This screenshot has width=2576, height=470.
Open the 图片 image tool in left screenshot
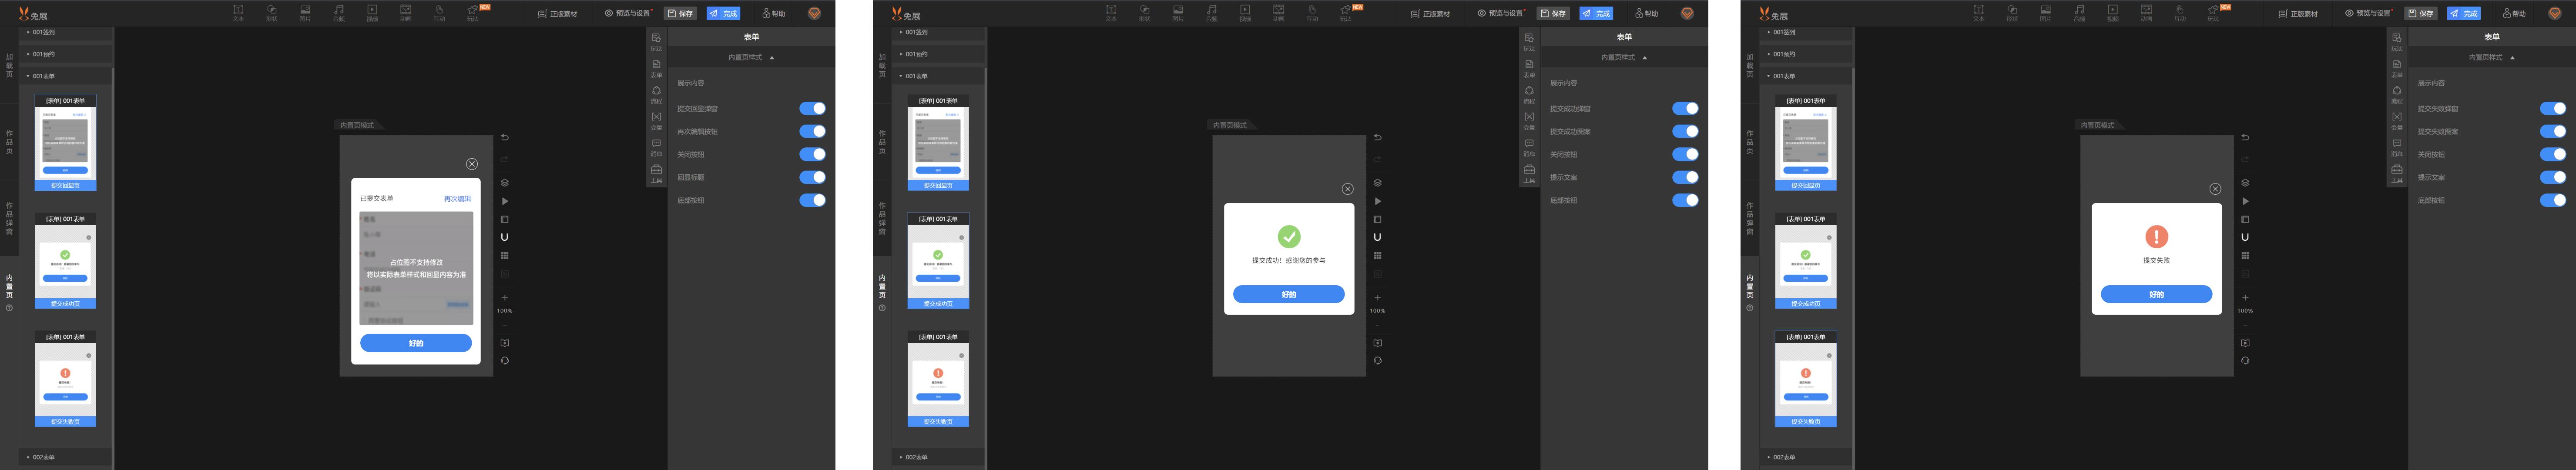pos(305,12)
